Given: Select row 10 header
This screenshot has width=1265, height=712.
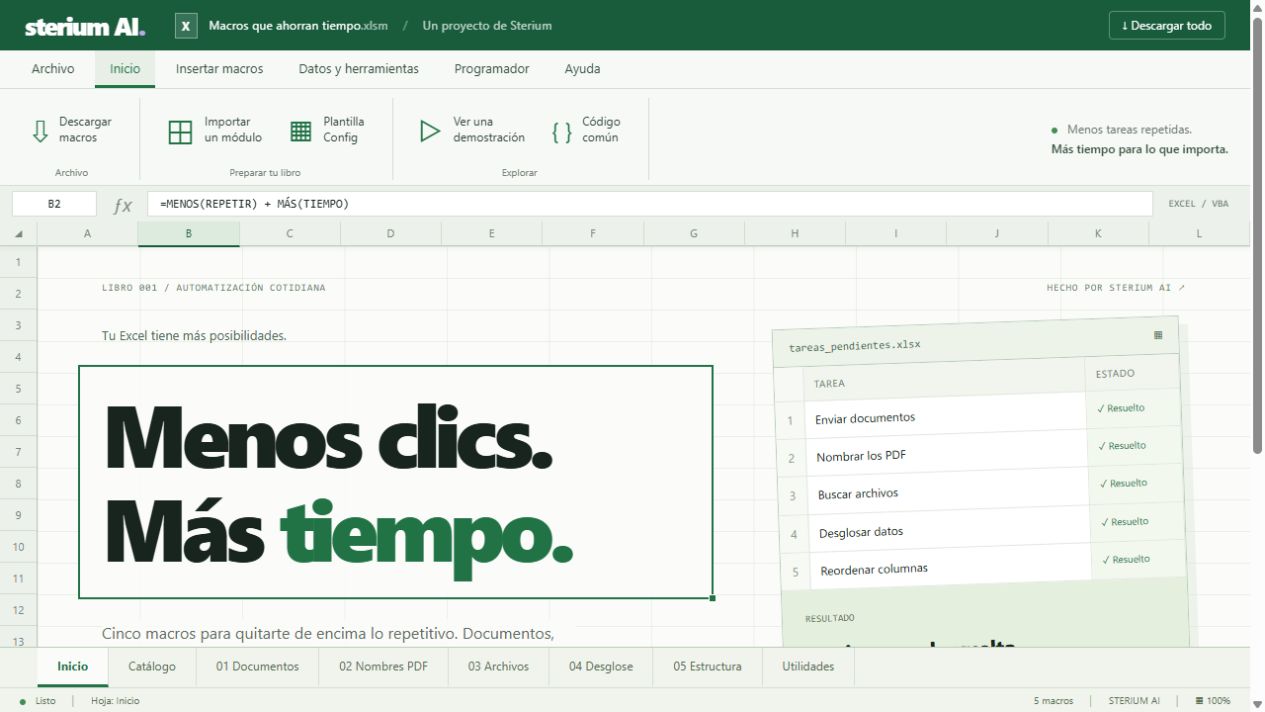Looking at the screenshot, I should 18,547.
